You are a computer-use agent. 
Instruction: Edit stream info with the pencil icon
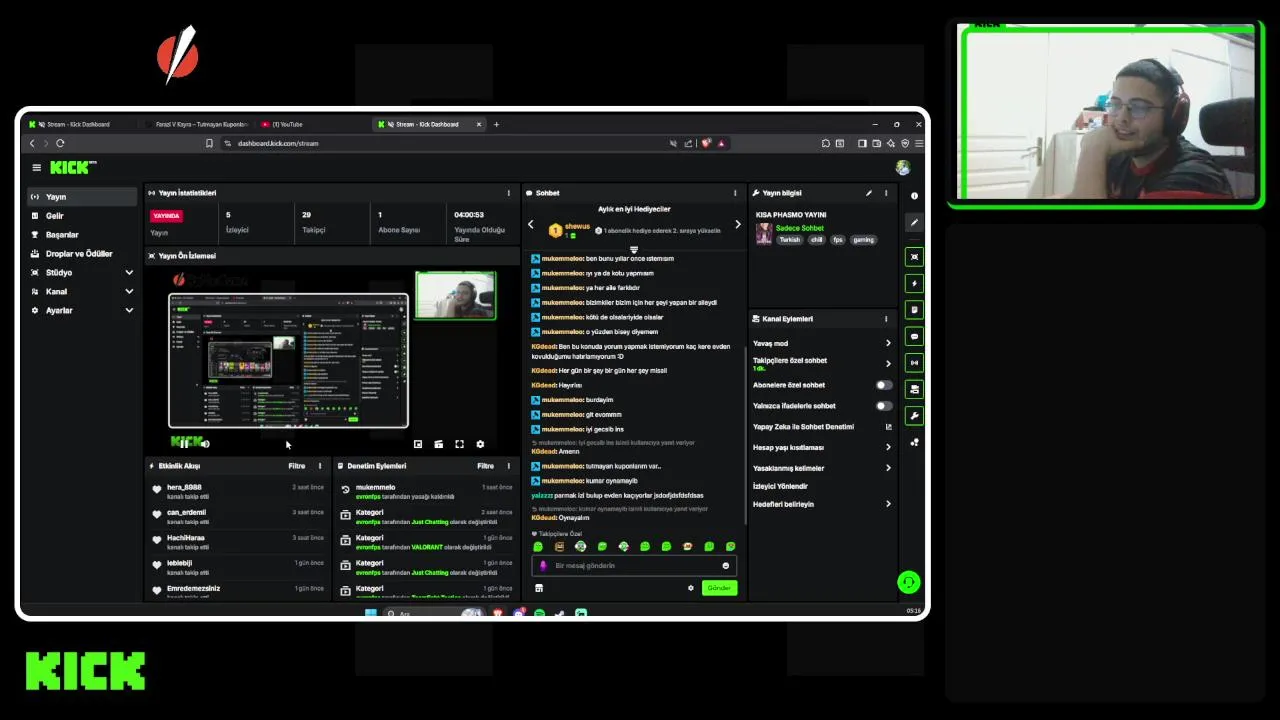click(869, 193)
